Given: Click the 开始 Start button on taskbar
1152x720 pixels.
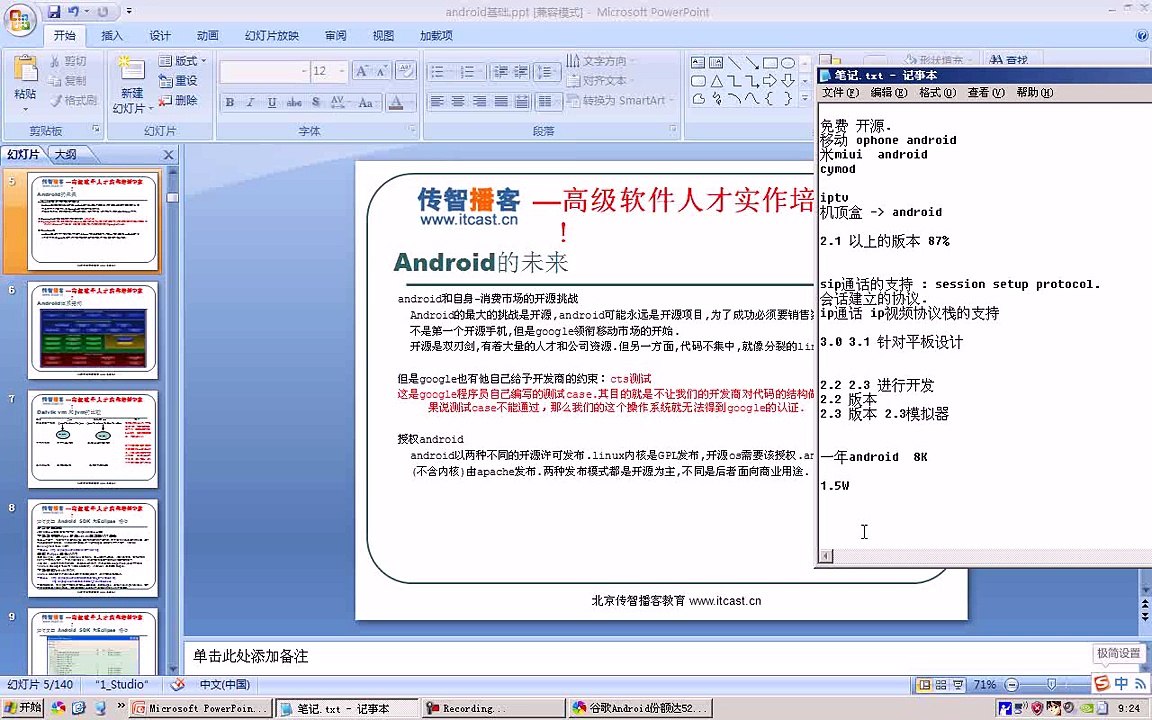Looking at the screenshot, I should 23,708.
